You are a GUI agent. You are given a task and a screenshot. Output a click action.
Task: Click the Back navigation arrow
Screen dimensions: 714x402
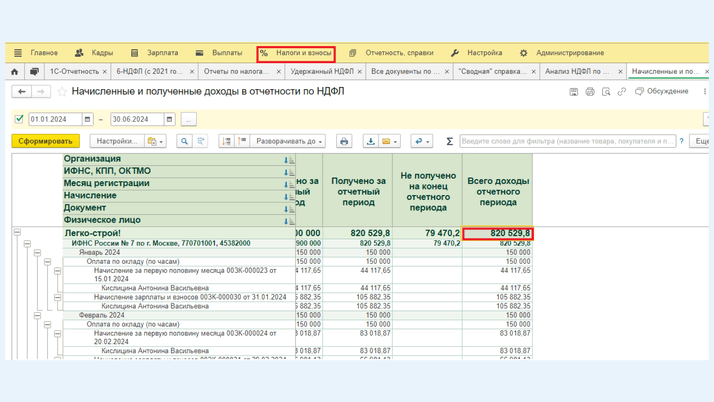21,92
